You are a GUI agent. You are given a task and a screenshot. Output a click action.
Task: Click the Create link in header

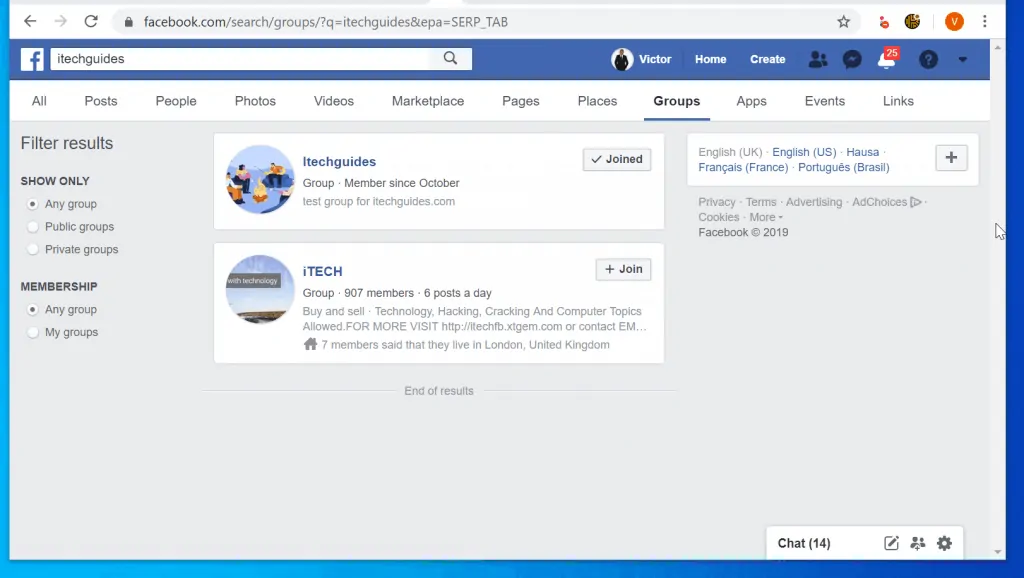tap(767, 59)
